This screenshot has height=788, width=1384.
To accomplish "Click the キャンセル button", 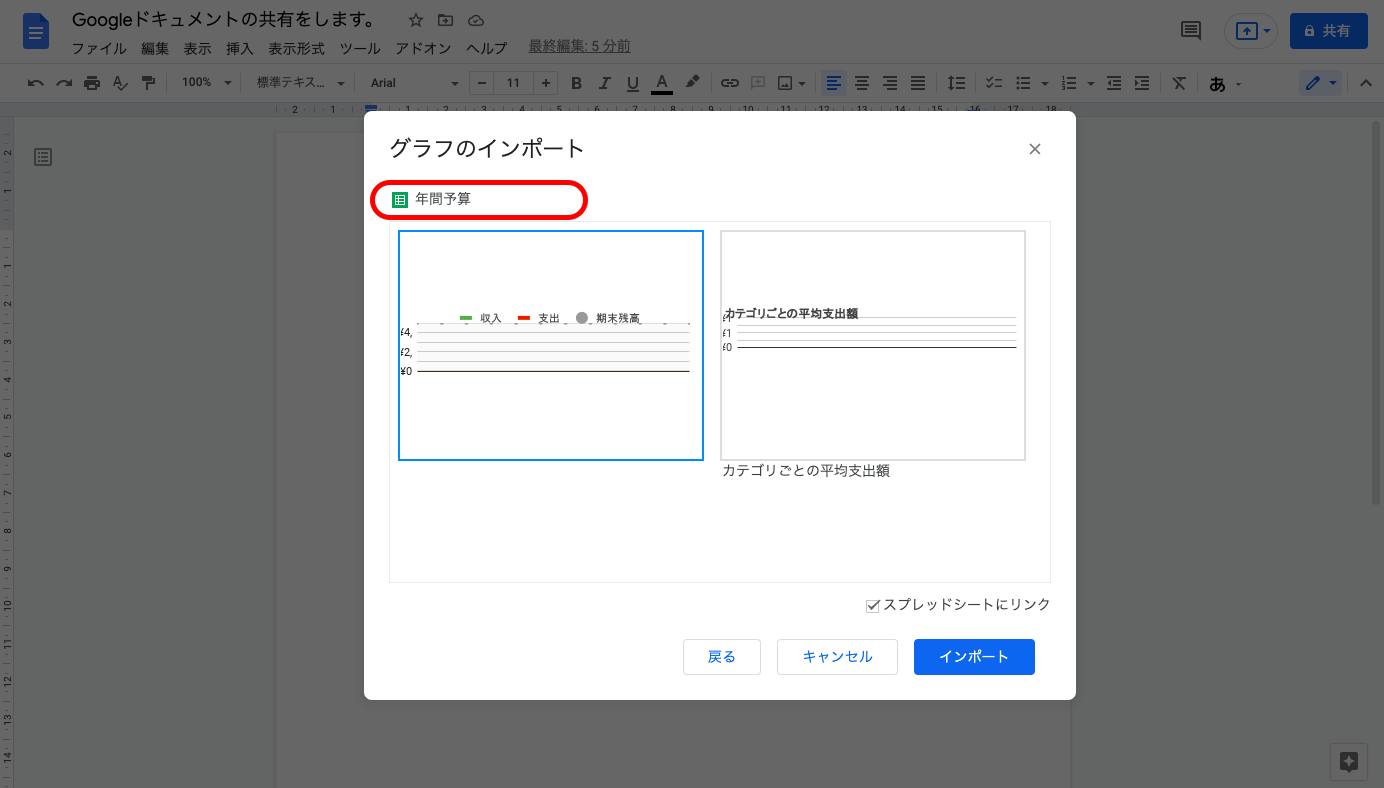I will coord(838,657).
